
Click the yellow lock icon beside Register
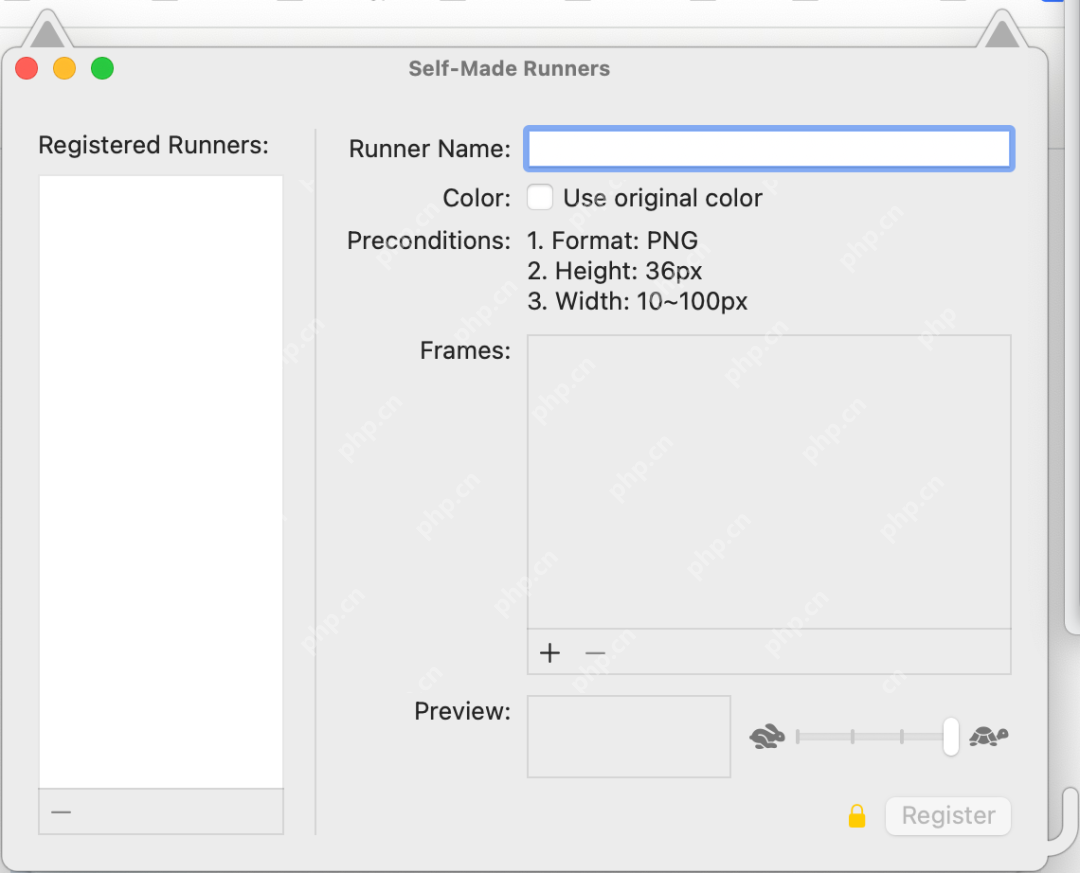tap(857, 816)
